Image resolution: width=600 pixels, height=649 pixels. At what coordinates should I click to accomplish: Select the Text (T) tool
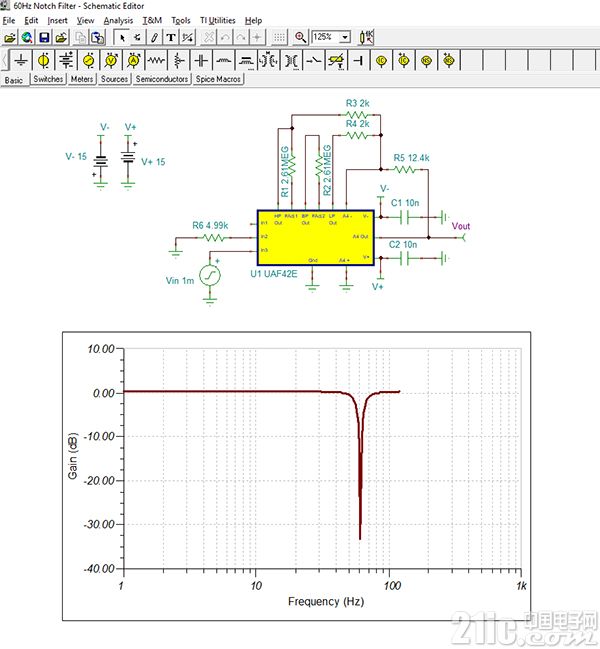click(x=171, y=38)
